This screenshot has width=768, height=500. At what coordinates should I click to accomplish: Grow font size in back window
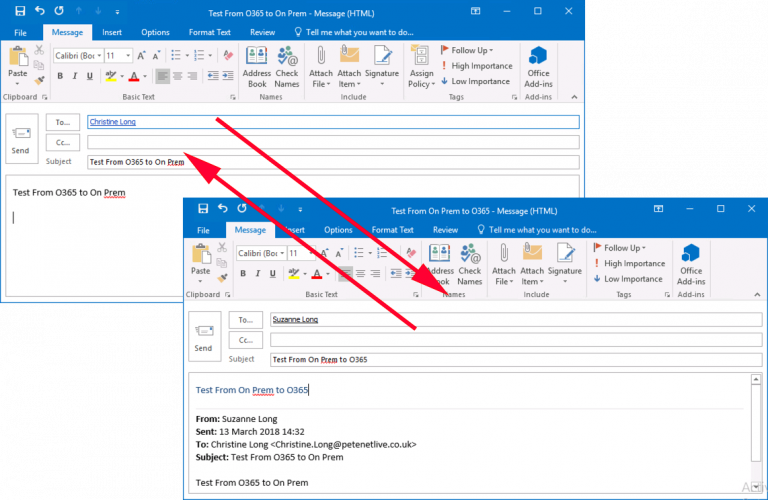tap(141, 56)
